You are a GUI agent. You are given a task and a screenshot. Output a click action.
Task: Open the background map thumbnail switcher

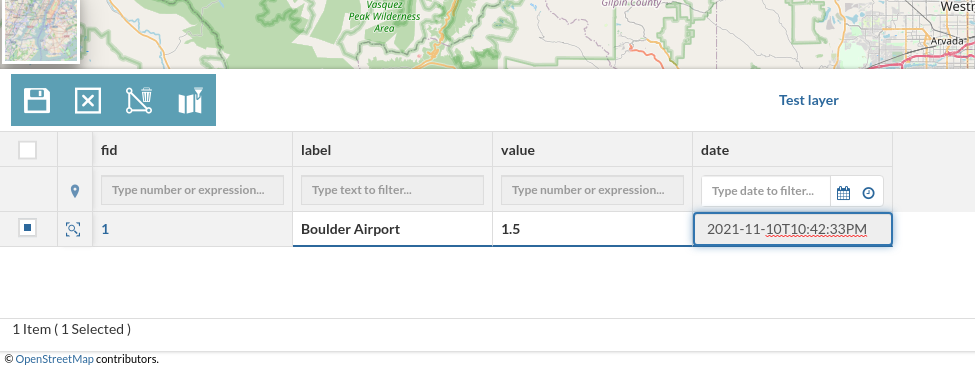pos(40,30)
